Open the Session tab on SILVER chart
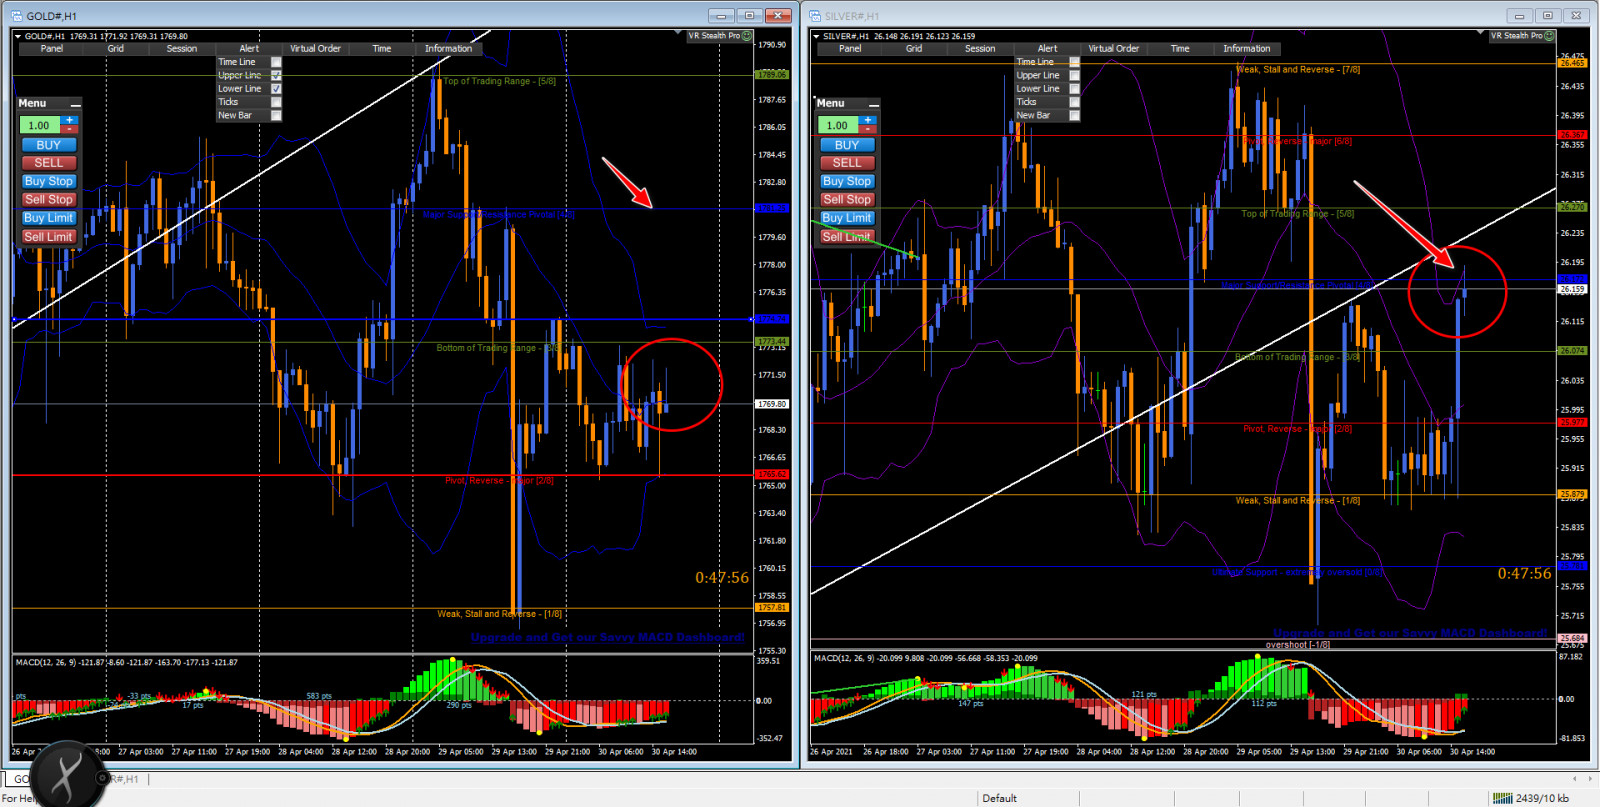The image size is (1600, 807). [980, 48]
